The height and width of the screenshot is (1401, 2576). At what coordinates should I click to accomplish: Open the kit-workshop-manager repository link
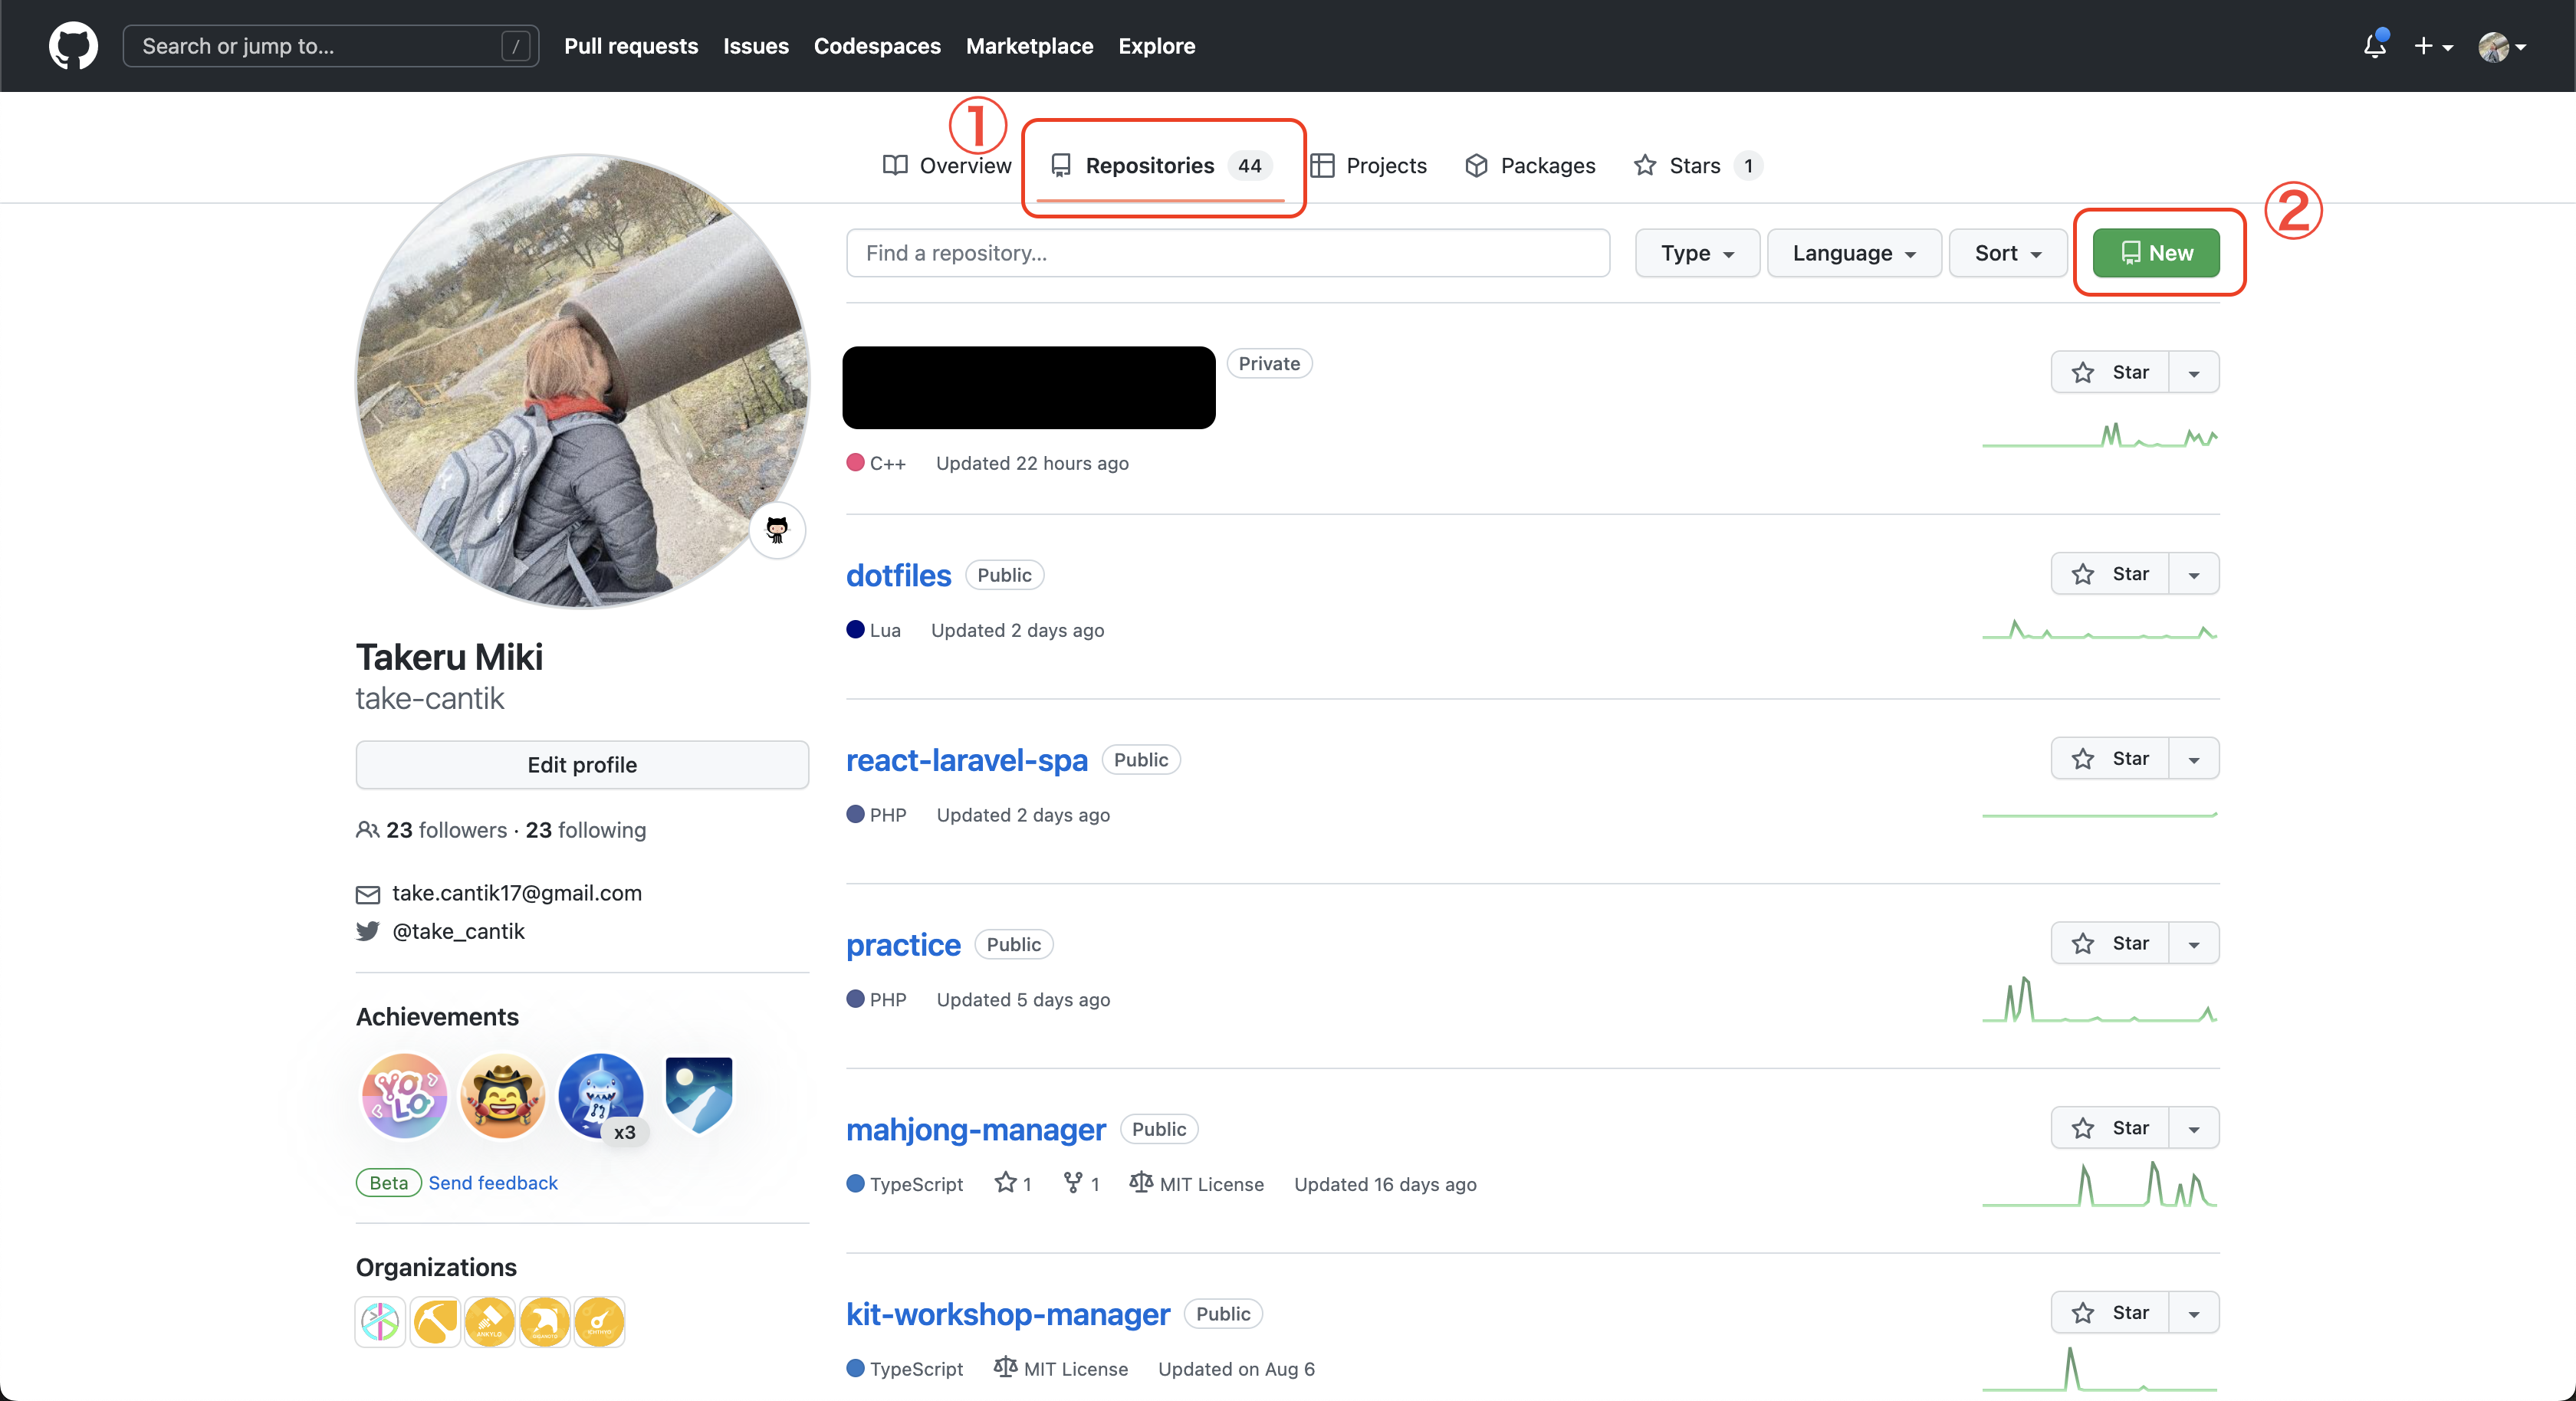pos(1007,1314)
